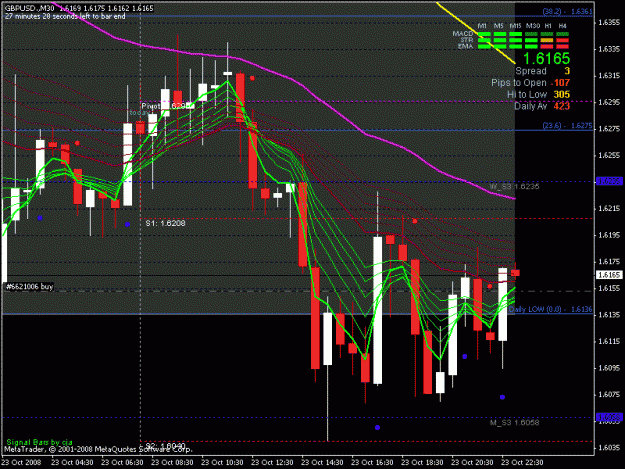The height and width of the screenshot is (469, 625).
Task: Click the H4 timeframe header in Signal Bars
Action: [x=562, y=26]
